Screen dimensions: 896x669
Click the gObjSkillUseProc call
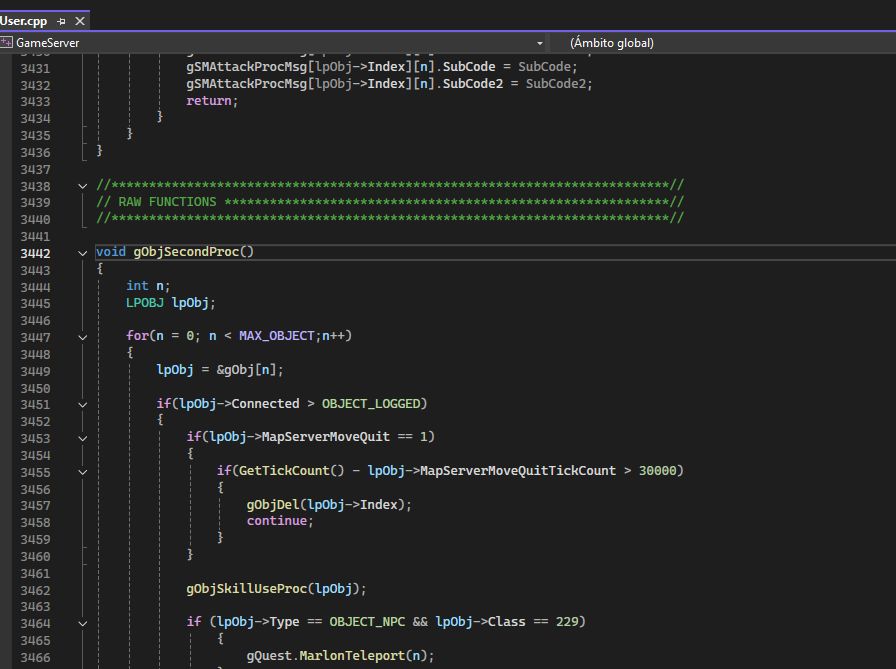[x=247, y=589]
